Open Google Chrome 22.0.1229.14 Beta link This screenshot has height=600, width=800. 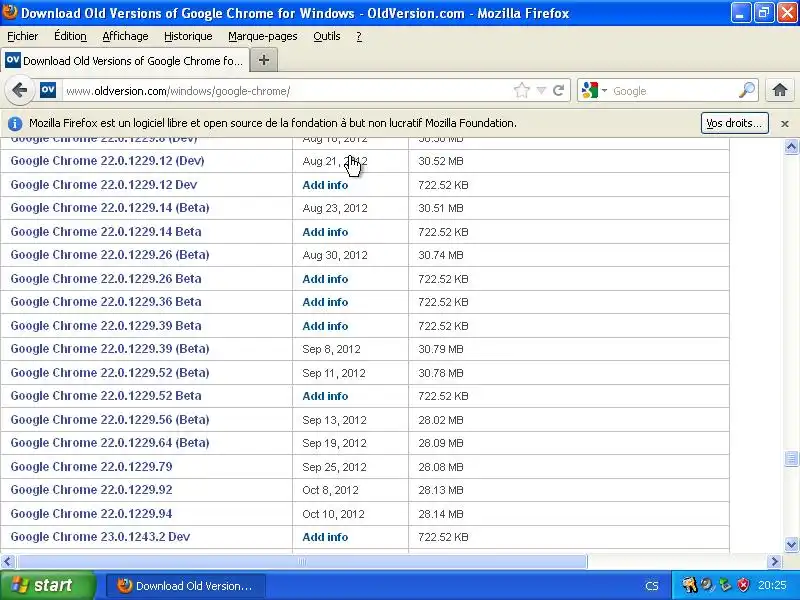pyautogui.click(x=106, y=232)
